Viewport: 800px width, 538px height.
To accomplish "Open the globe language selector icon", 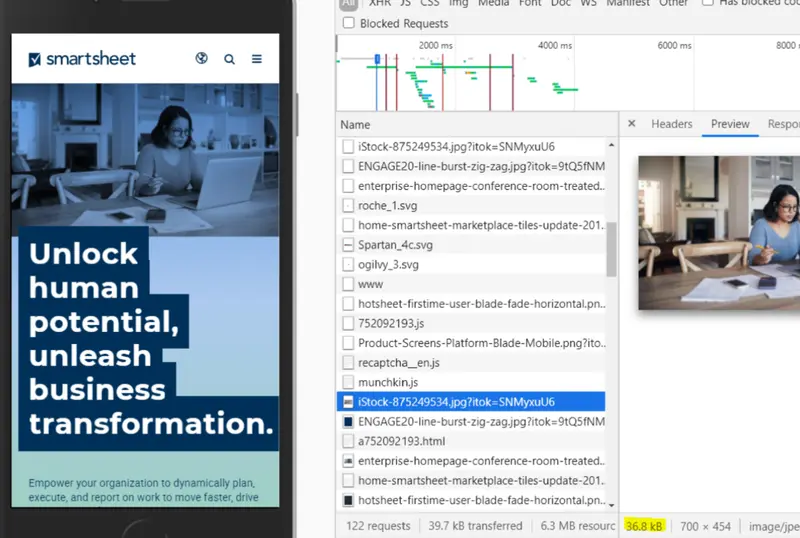I will (202, 59).
